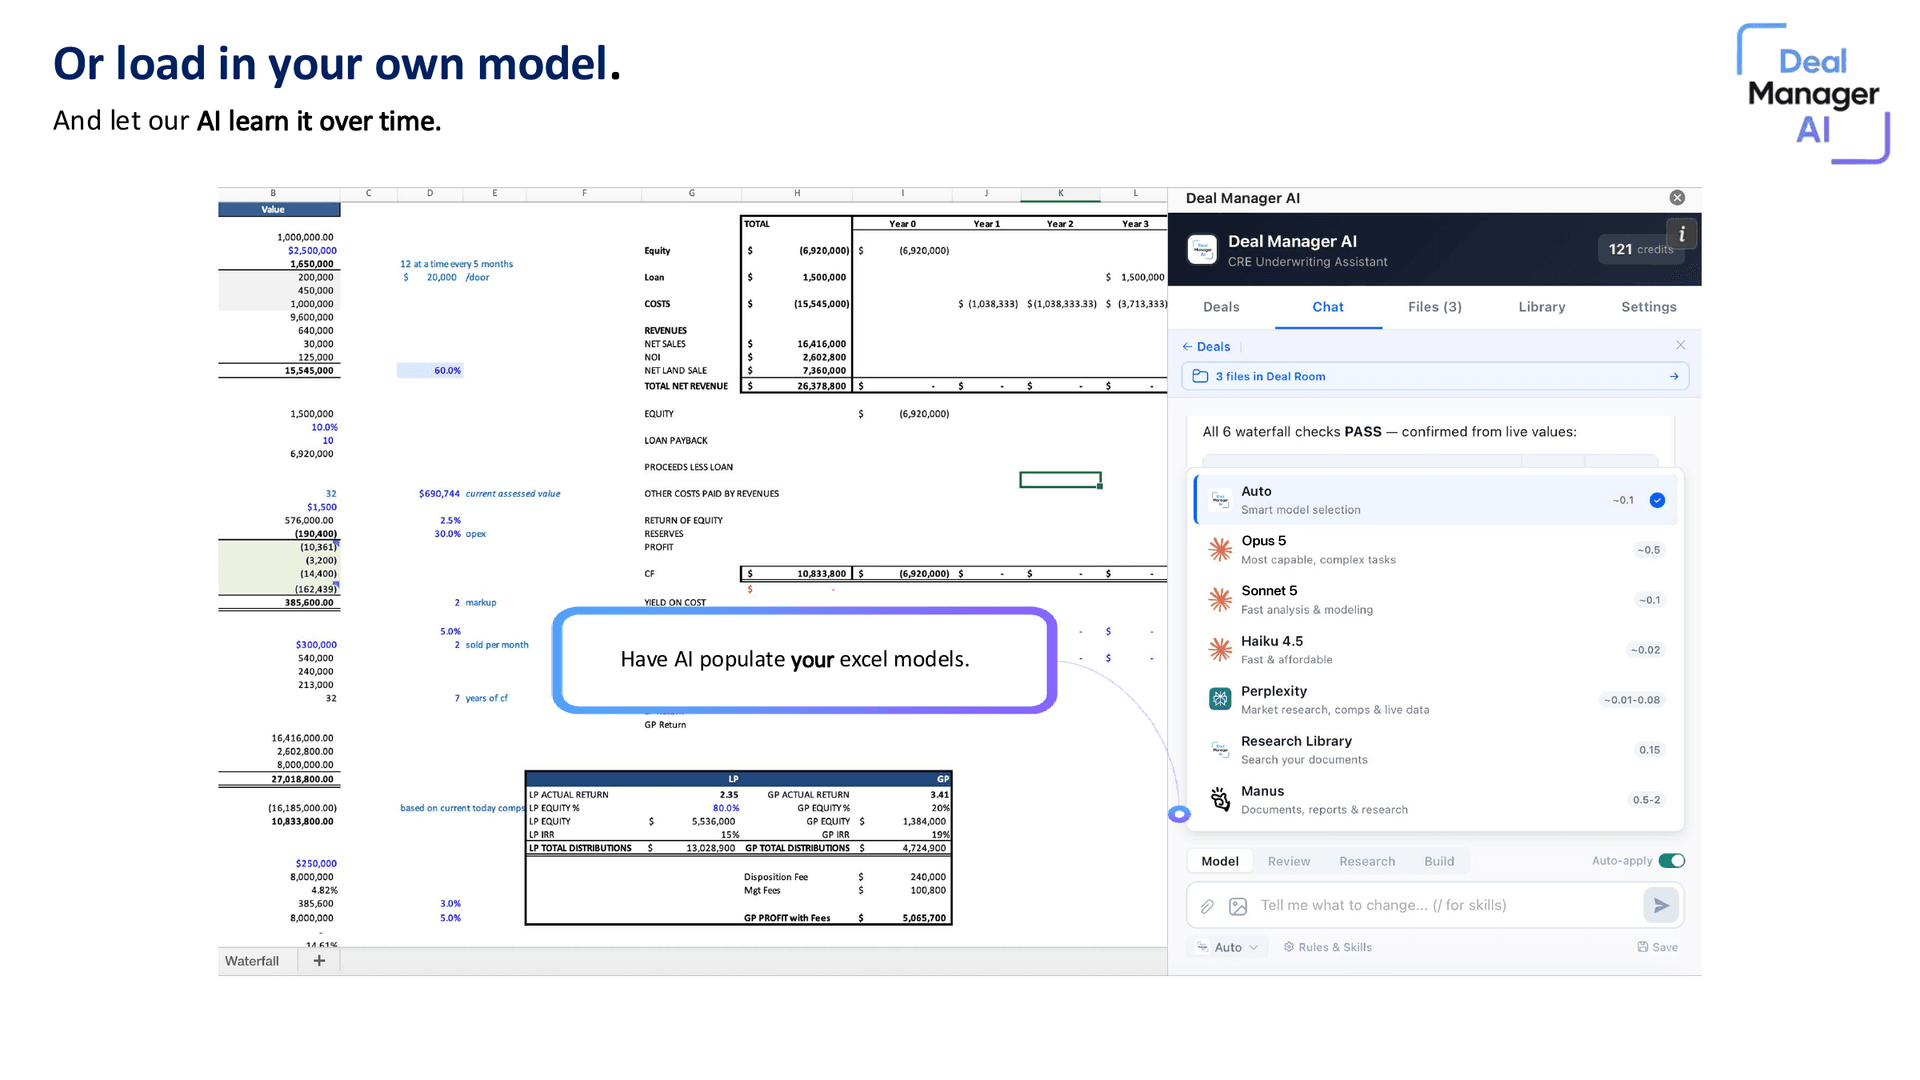Image resolution: width=1920 pixels, height=1080 pixels.
Task: Select the Model mode tab
Action: (x=1220, y=861)
